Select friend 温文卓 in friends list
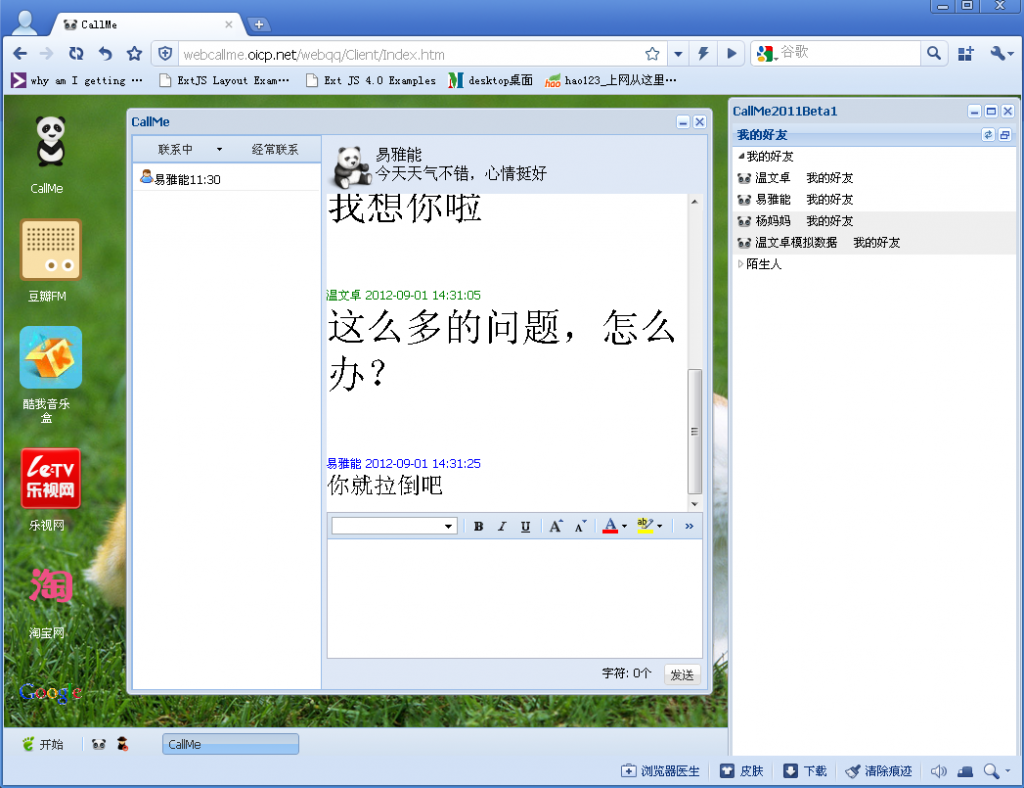Image resolution: width=1024 pixels, height=788 pixels. pyautogui.click(x=874, y=178)
